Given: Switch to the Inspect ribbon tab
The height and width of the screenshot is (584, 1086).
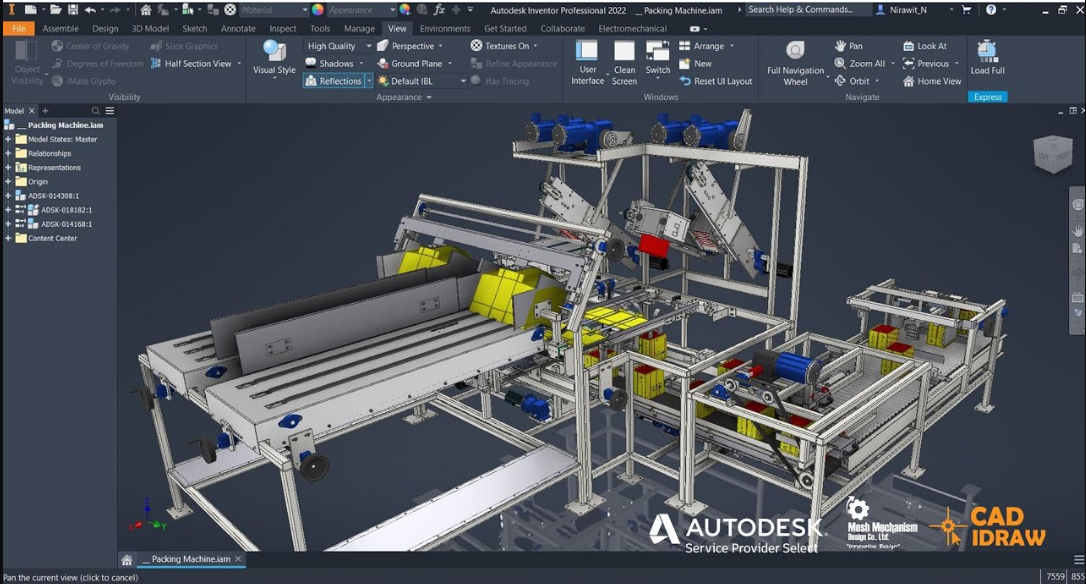Looking at the screenshot, I should tap(283, 28).
